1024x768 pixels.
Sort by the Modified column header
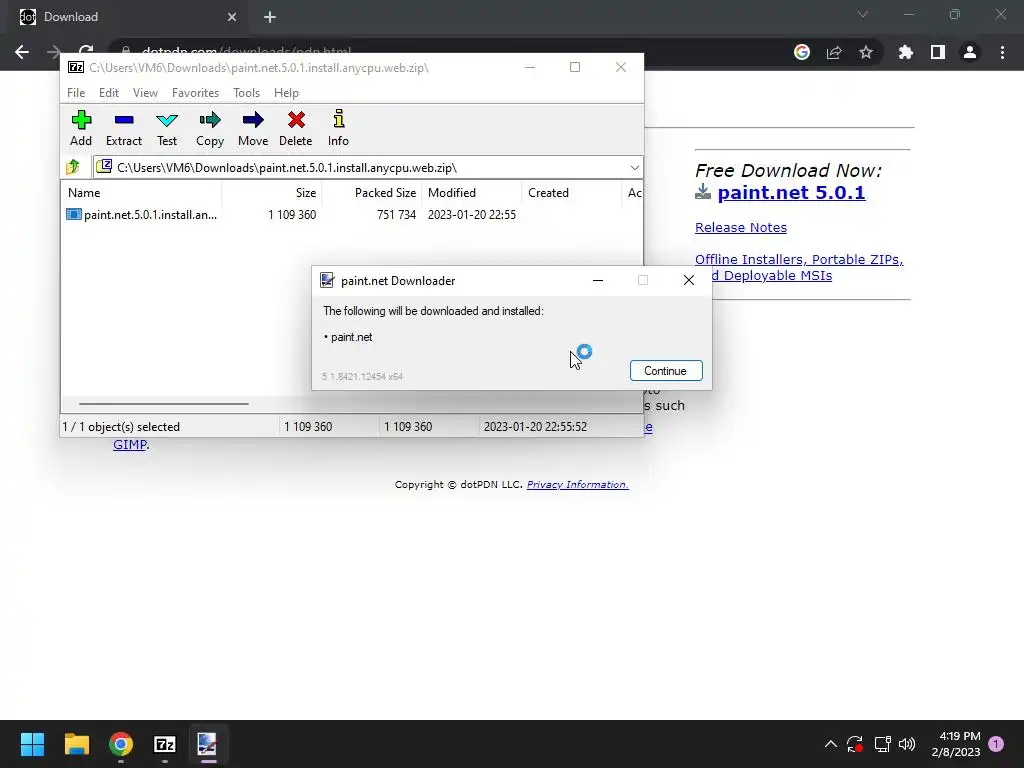click(x=472, y=193)
